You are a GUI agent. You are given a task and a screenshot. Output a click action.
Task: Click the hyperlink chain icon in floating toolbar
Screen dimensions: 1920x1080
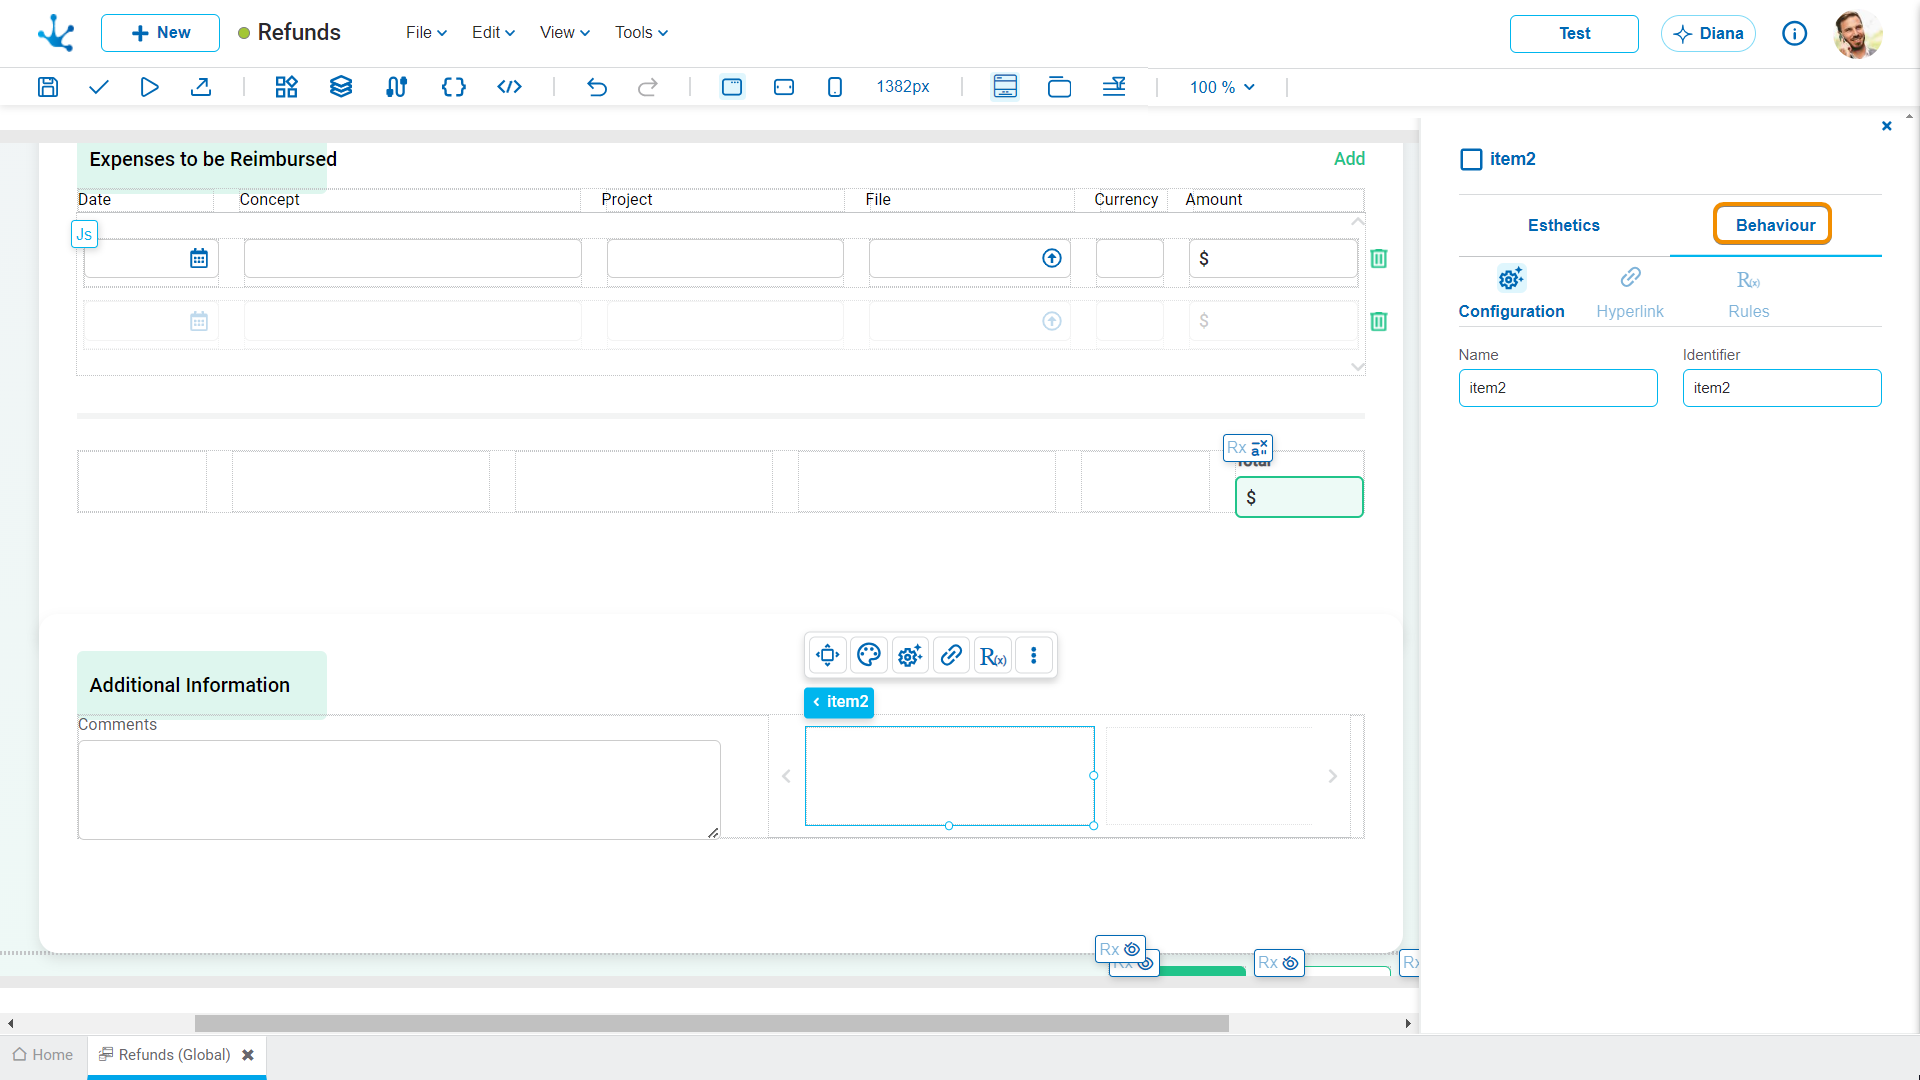pyautogui.click(x=951, y=655)
